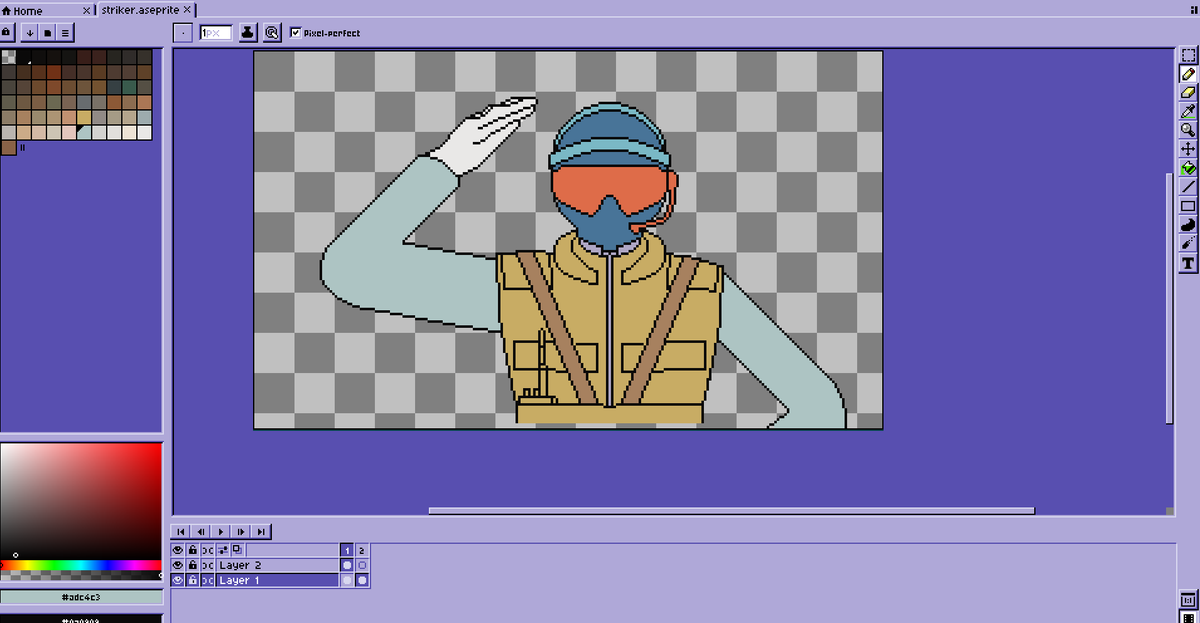
Task: Select the Eyedropper tool
Action: pos(1188,111)
